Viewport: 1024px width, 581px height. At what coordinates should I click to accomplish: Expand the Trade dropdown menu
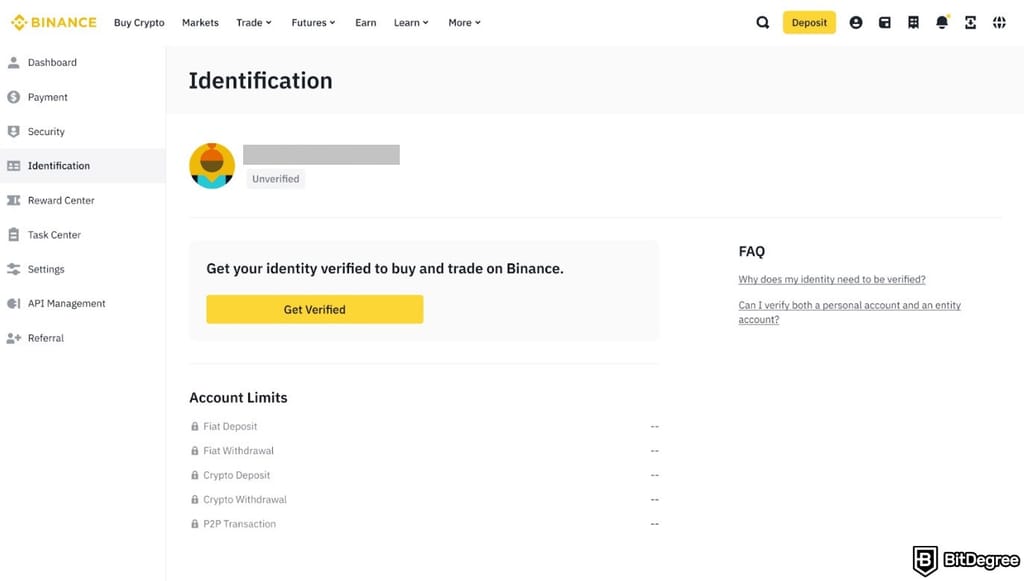[254, 22]
